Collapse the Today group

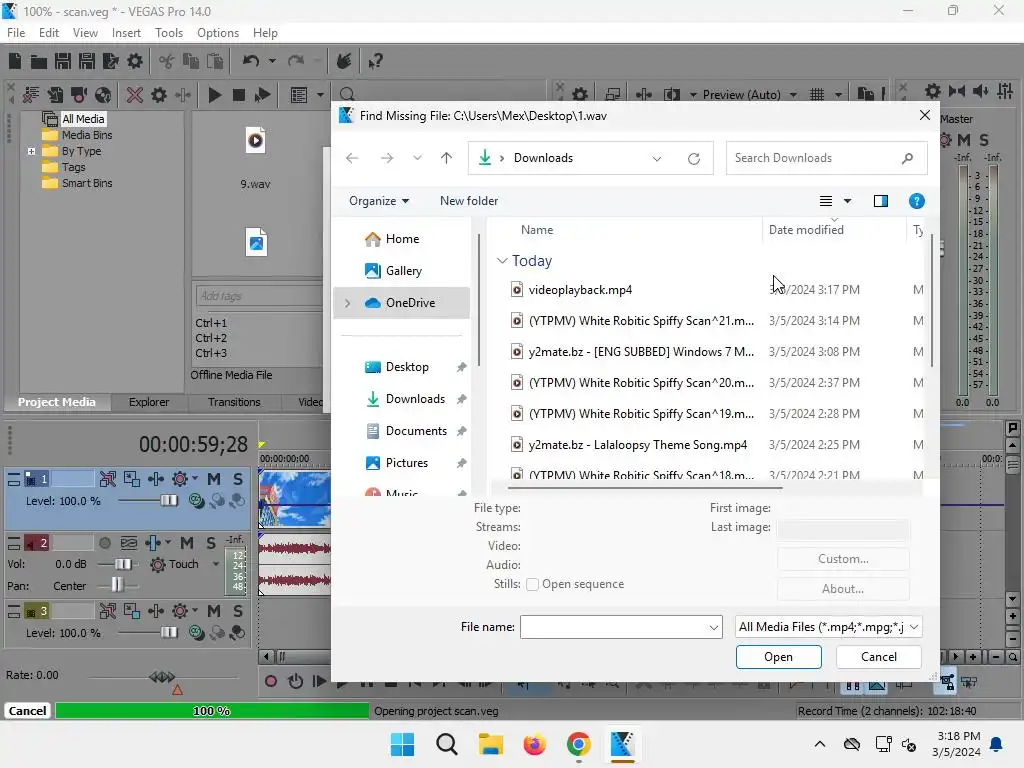tap(502, 261)
